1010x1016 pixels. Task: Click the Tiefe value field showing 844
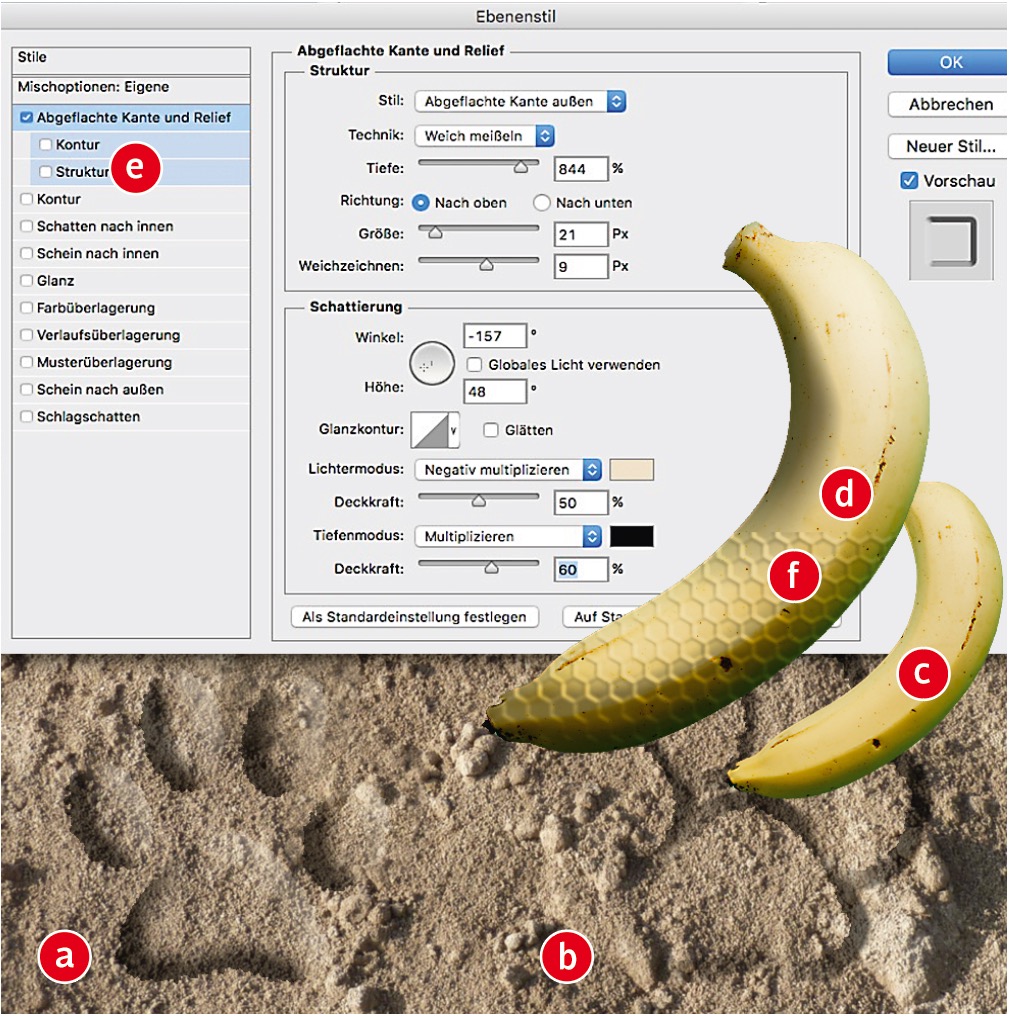[x=581, y=168]
